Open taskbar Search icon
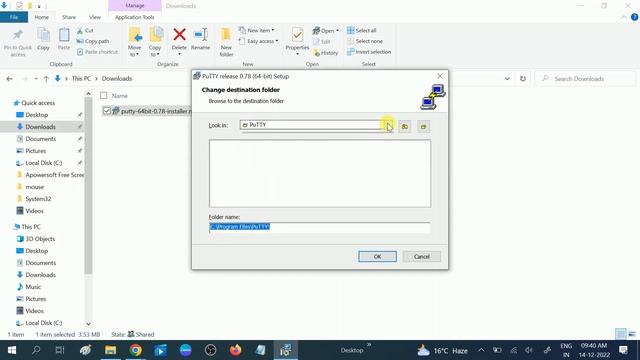Screen dimensions: 640x360 [x=36, y=350]
